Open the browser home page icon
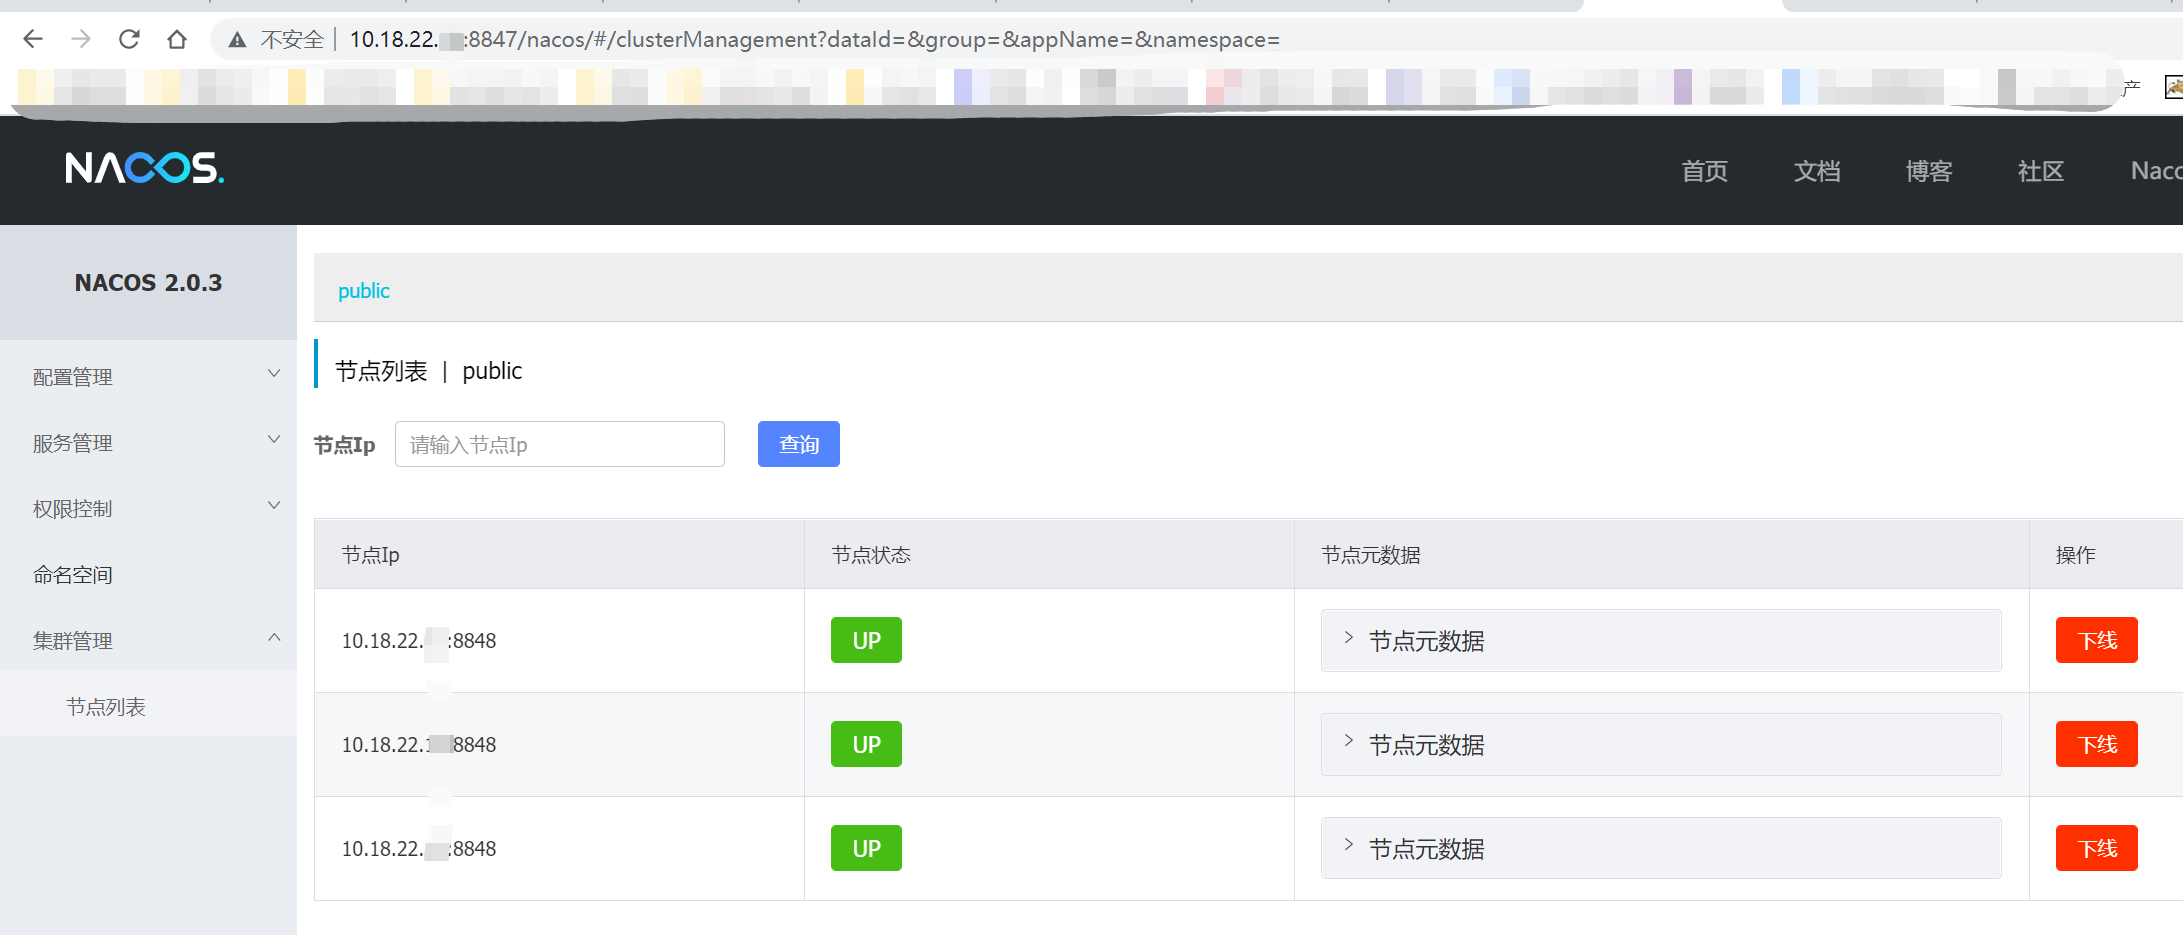The image size is (2183, 935). point(177,39)
